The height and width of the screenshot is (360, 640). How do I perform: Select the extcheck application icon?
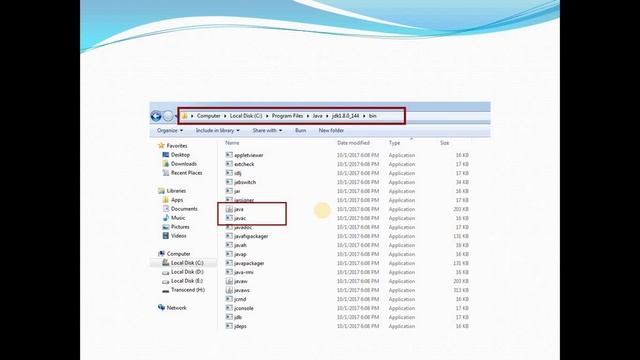[x=229, y=164]
